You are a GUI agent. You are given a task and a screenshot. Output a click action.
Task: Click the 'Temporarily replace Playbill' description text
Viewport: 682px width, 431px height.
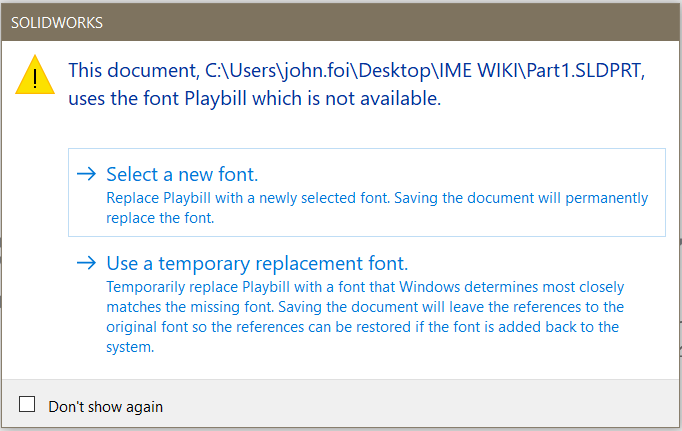200,286
